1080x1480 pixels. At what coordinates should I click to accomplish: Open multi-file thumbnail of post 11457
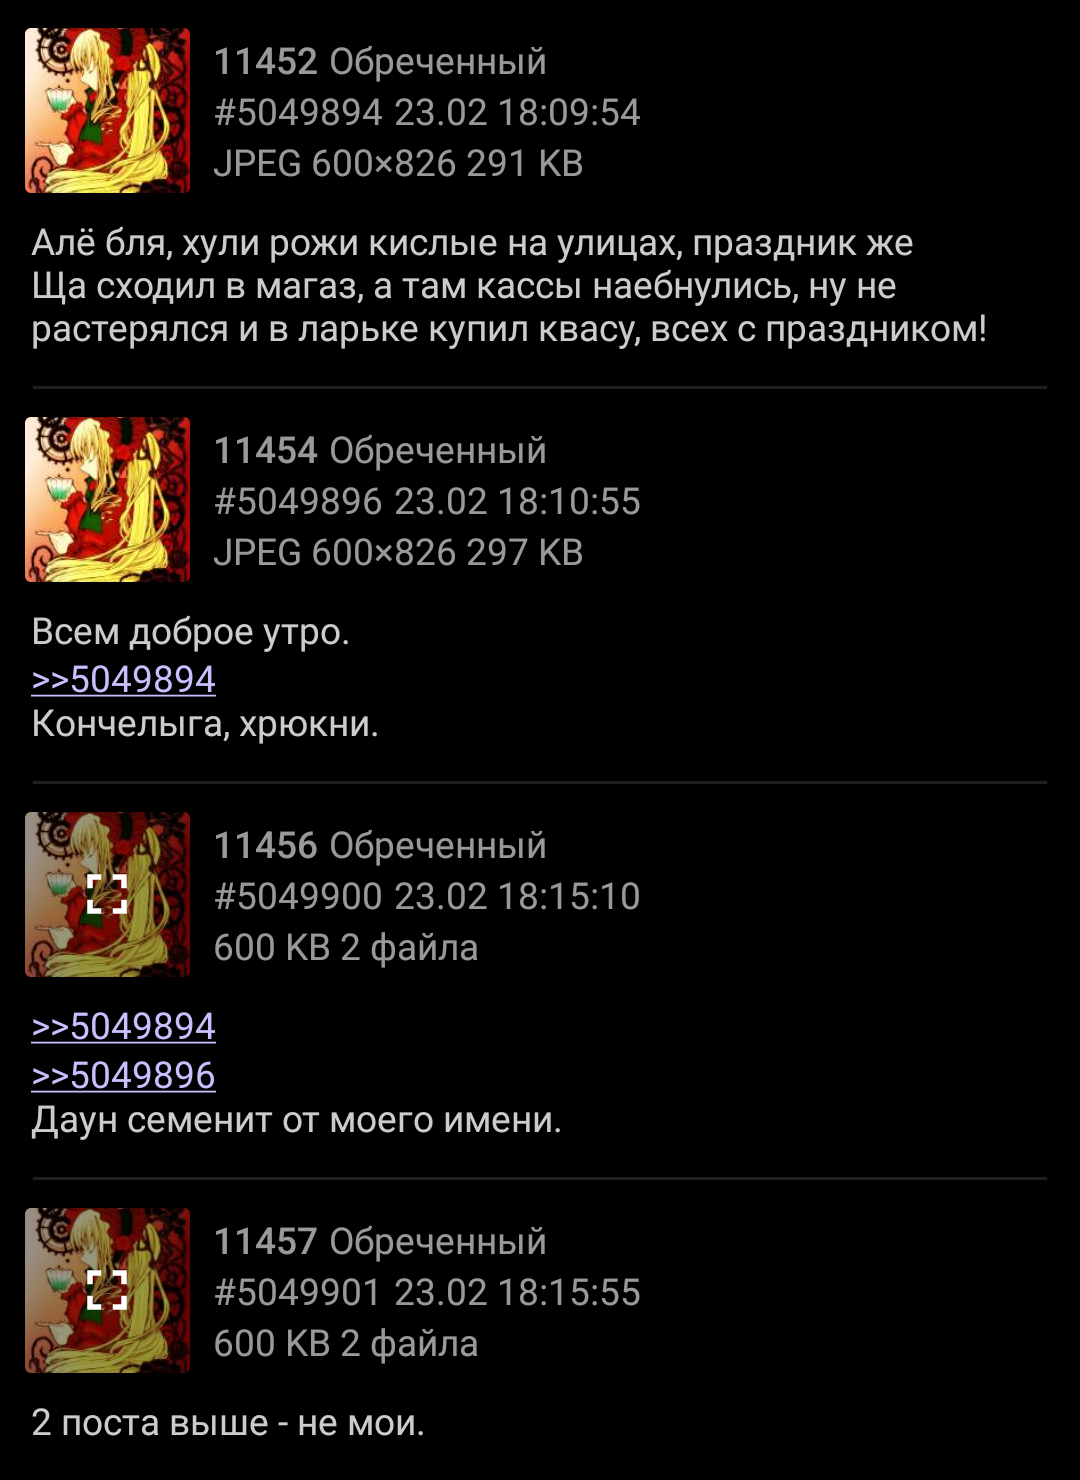pyautogui.click(x=107, y=1290)
